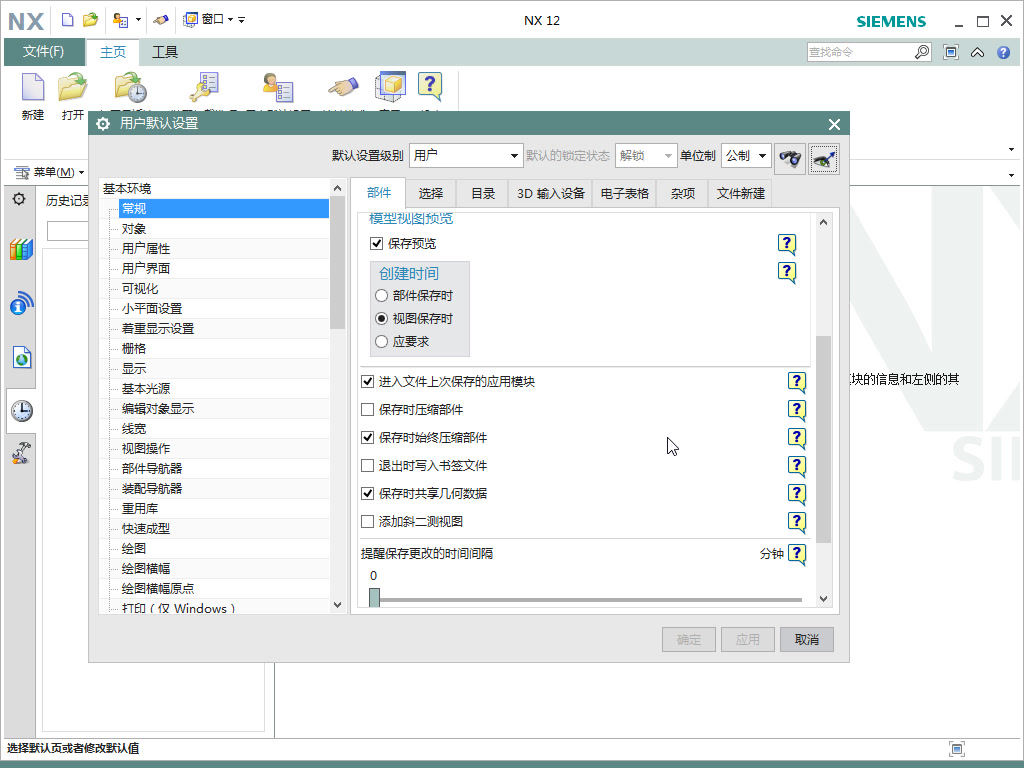Click the binoculars find-default icon in dialog
1024x768 pixels.
pos(789,157)
